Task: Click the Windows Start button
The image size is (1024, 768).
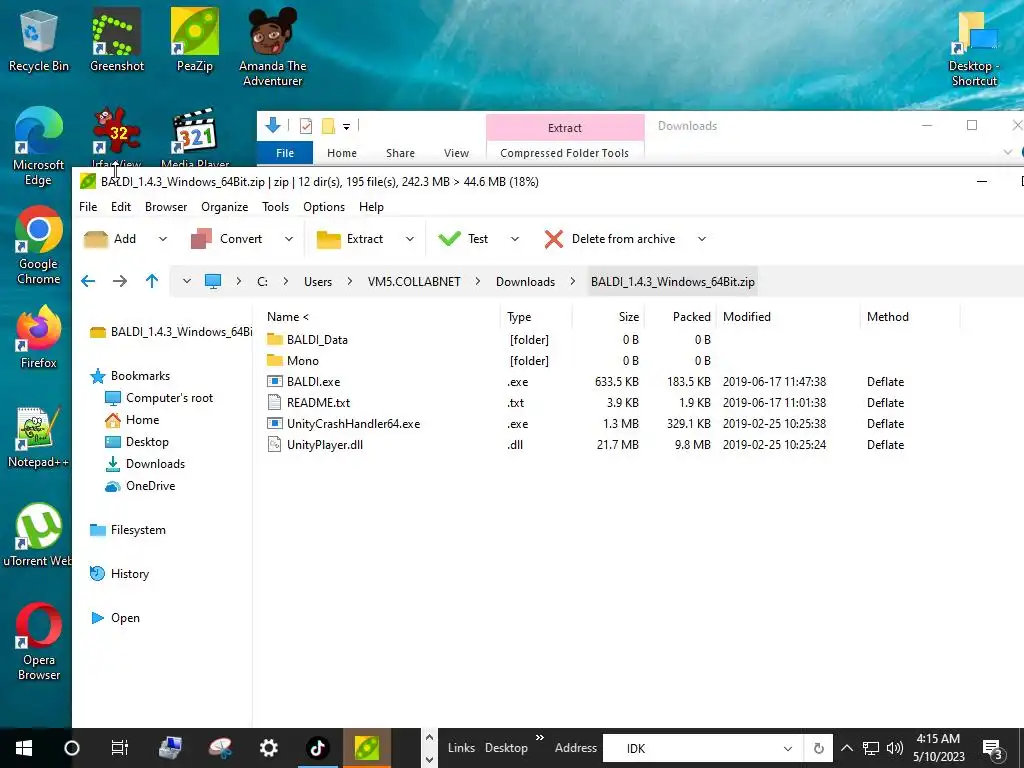Action: pos(24,748)
